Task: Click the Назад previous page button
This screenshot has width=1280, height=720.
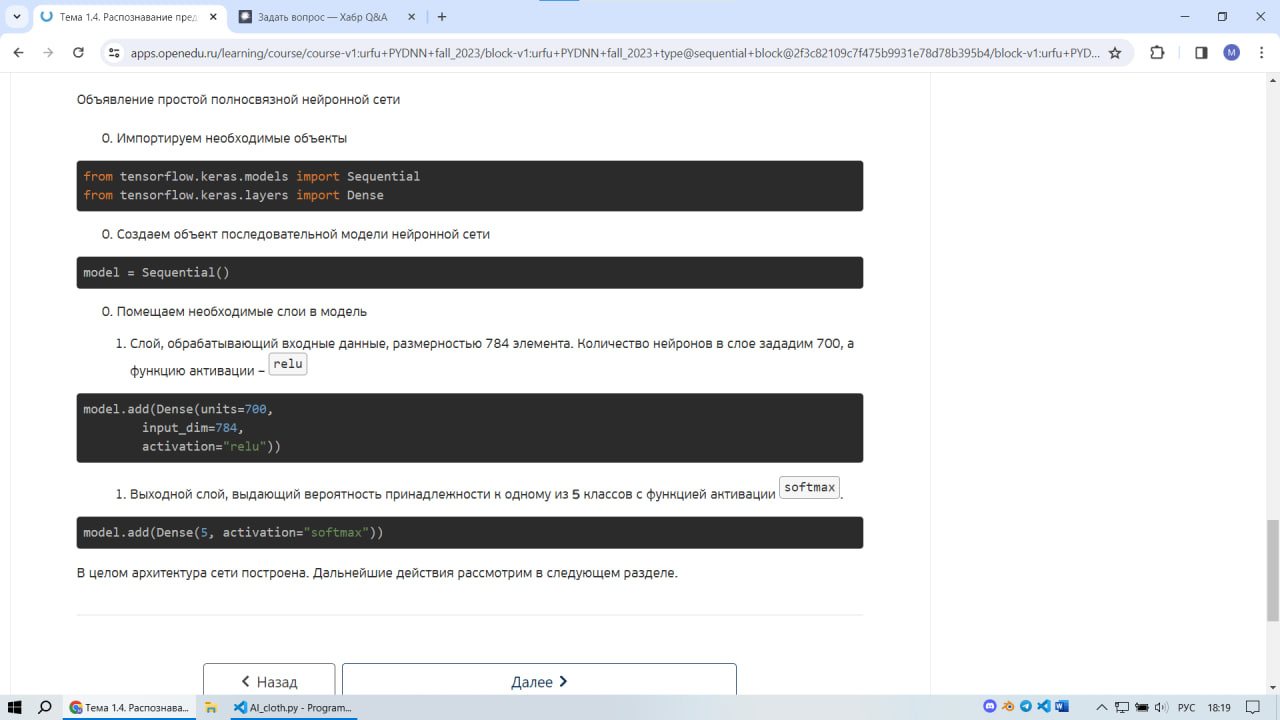Action: [269, 680]
